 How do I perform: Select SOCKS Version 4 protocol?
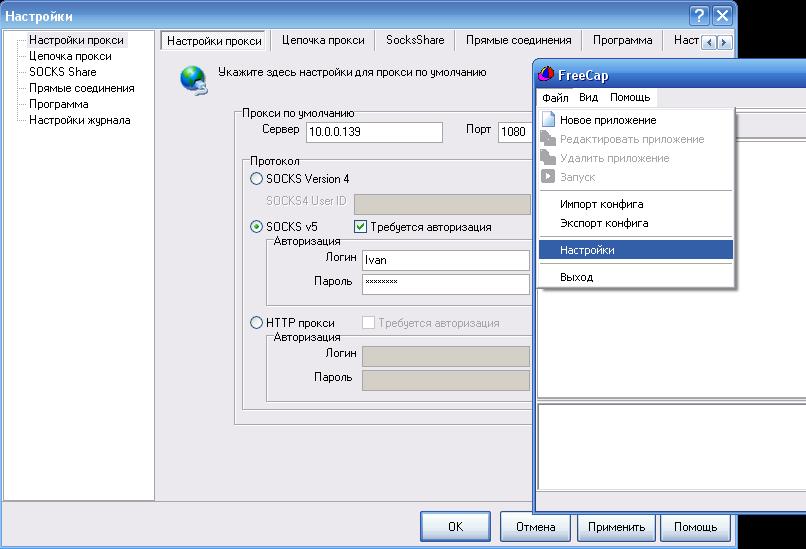coord(256,179)
